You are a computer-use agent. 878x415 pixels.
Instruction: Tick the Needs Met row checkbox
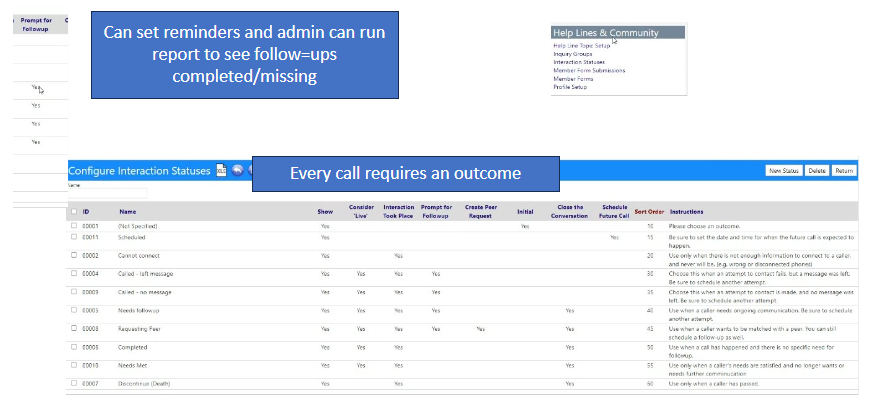[74, 365]
